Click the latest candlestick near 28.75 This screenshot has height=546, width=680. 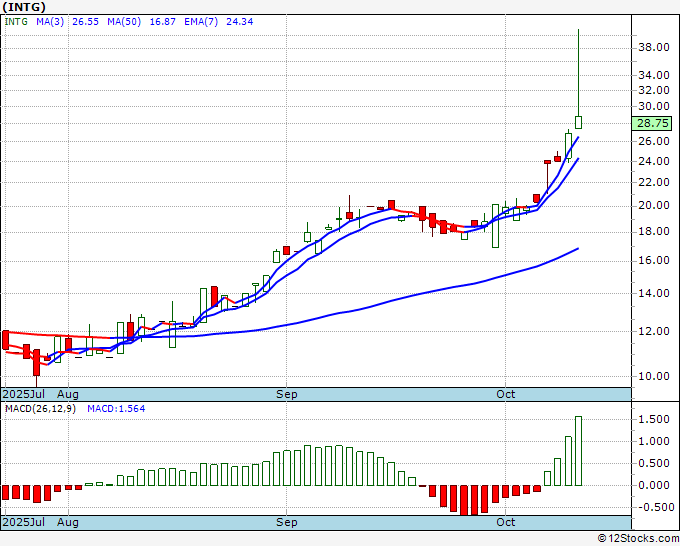[579, 122]
